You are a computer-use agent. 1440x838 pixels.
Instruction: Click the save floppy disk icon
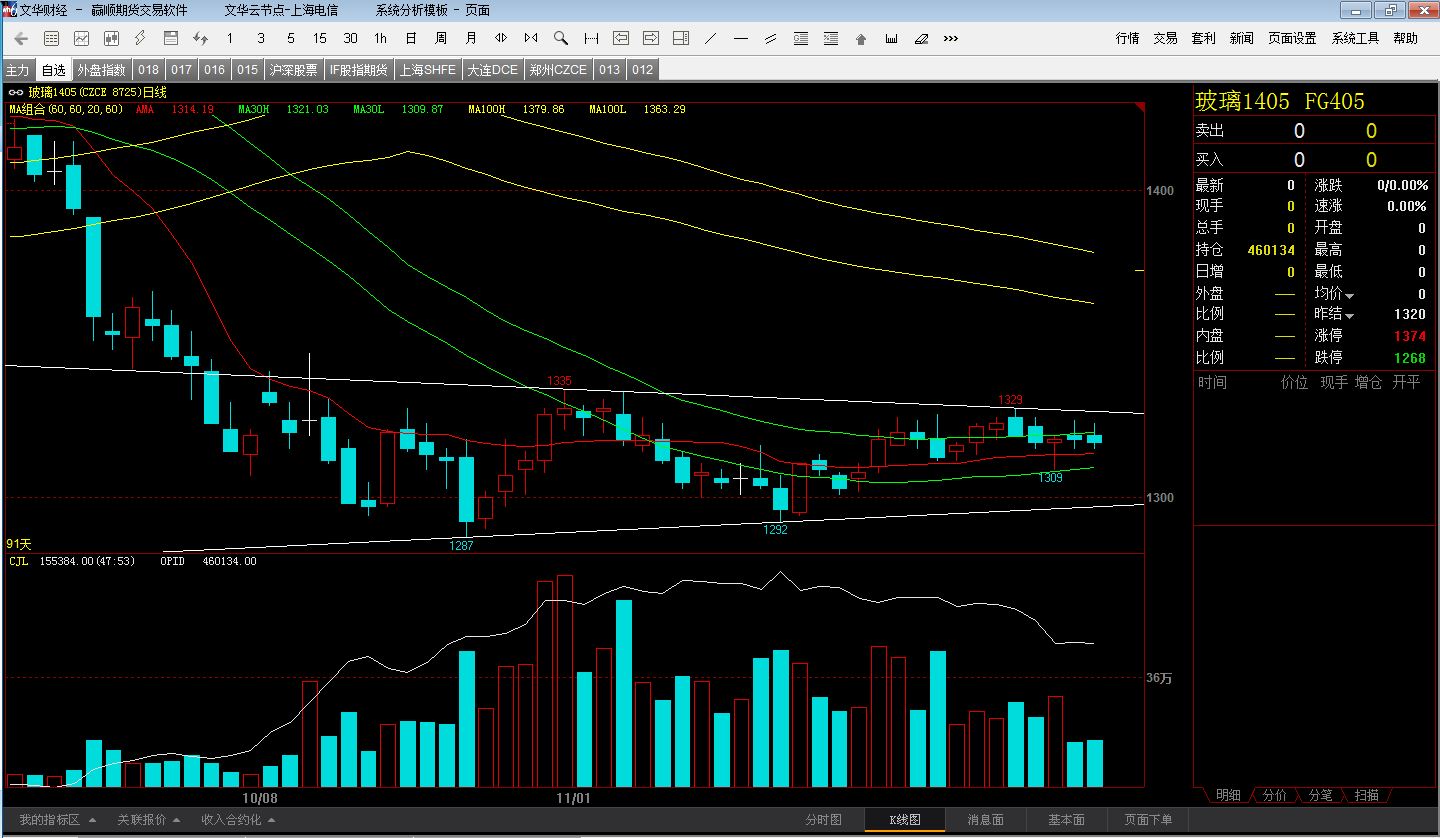171,38
